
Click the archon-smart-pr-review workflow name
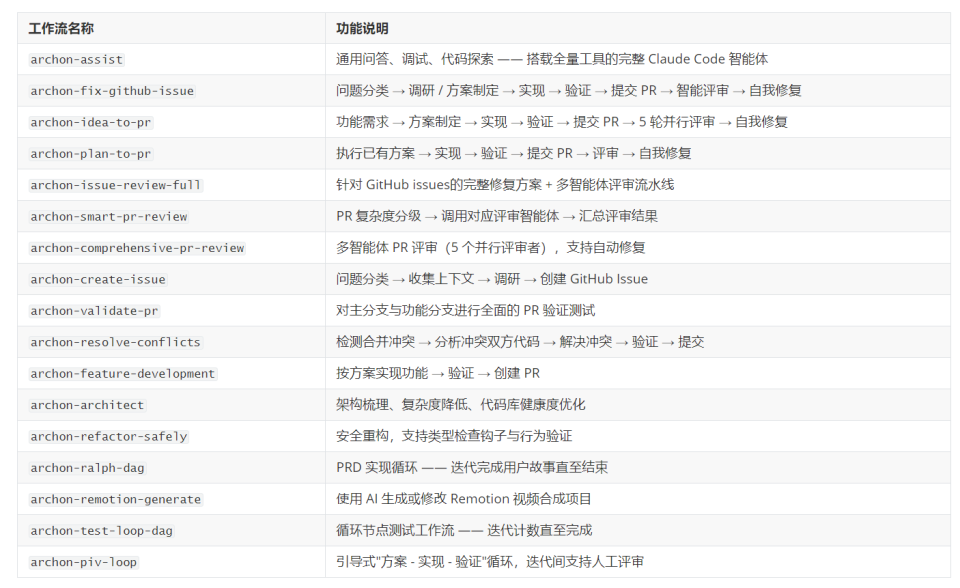[x=108, y=216]
